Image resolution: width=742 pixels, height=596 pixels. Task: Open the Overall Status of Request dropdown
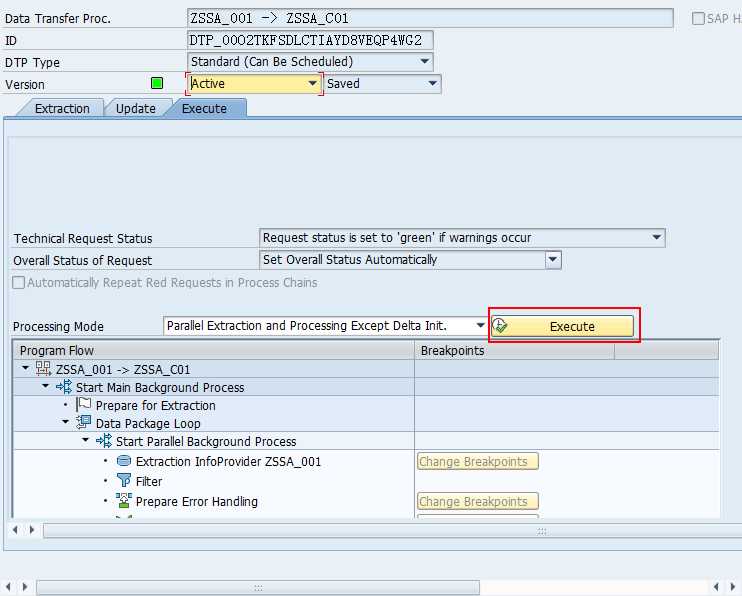[553, 259]
